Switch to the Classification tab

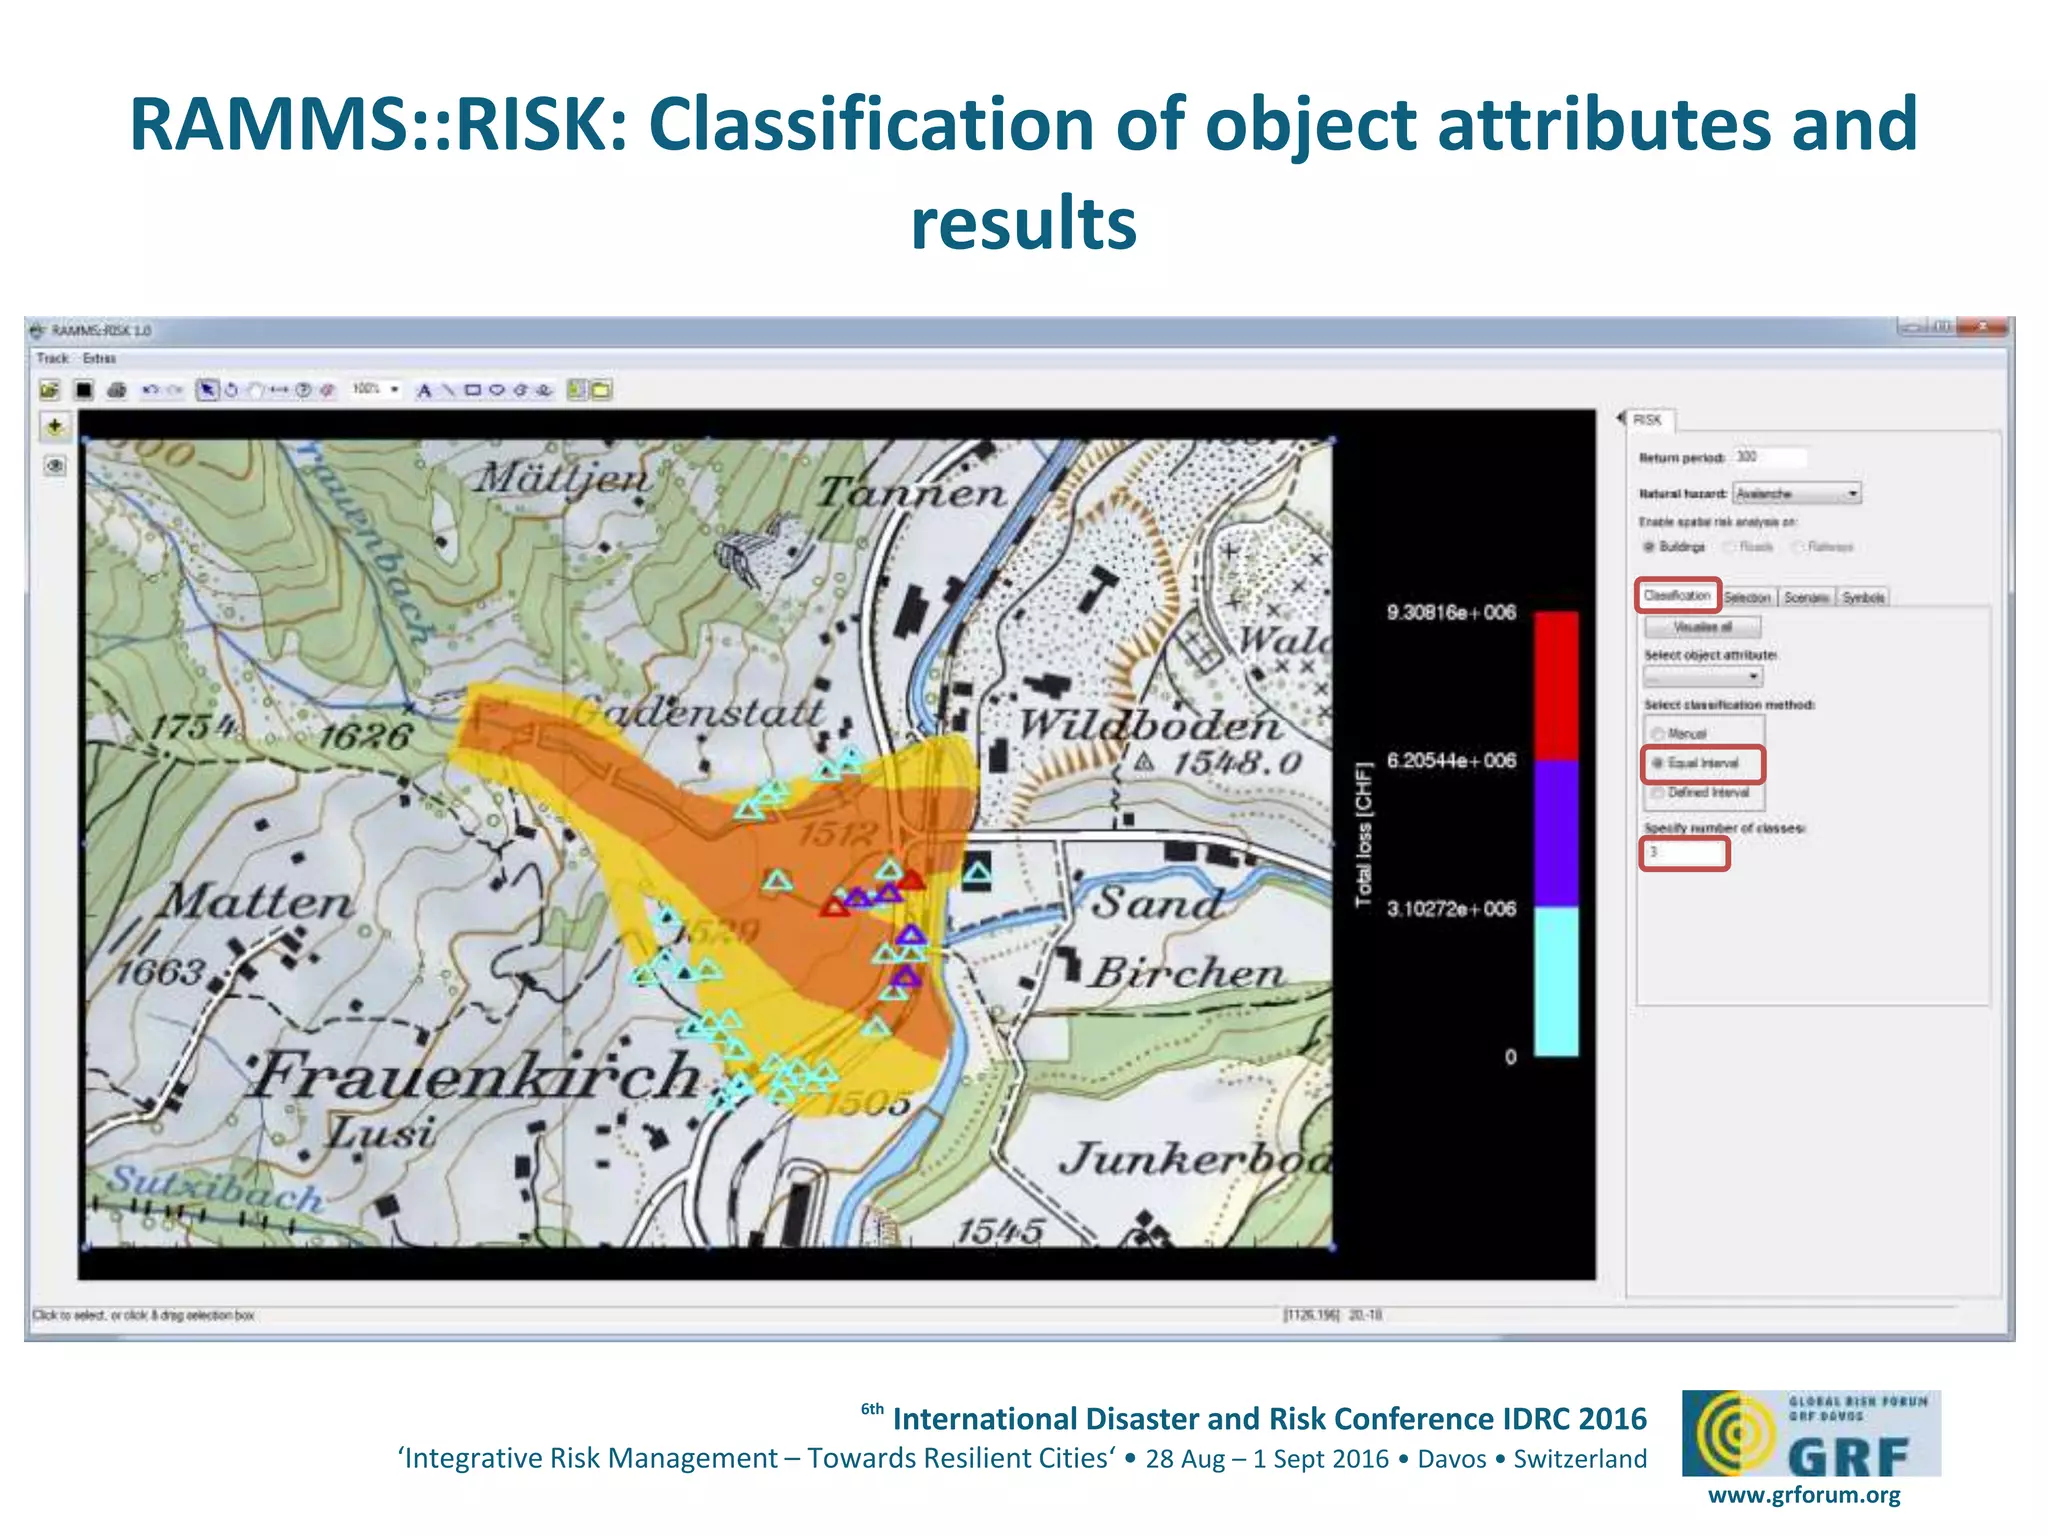[x=1677, y=596]
